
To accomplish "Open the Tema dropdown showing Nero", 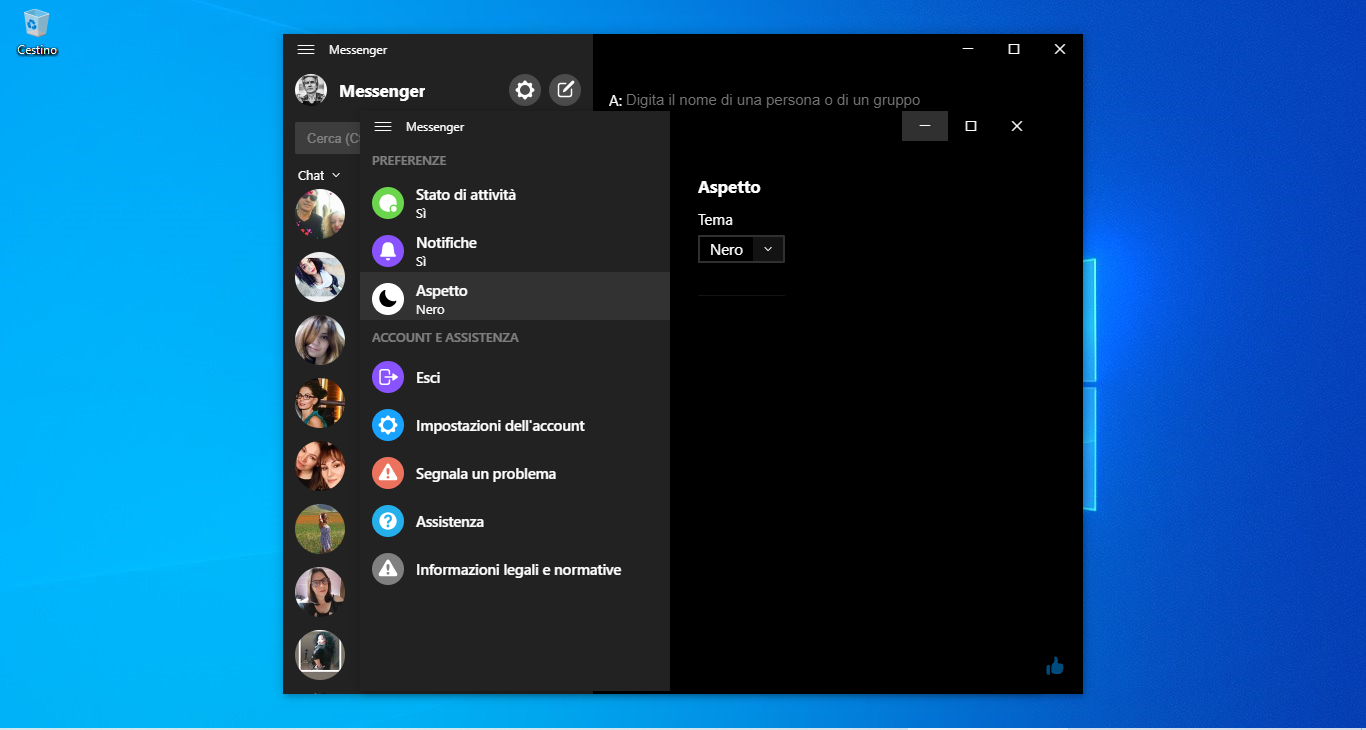I will [741, 249].
